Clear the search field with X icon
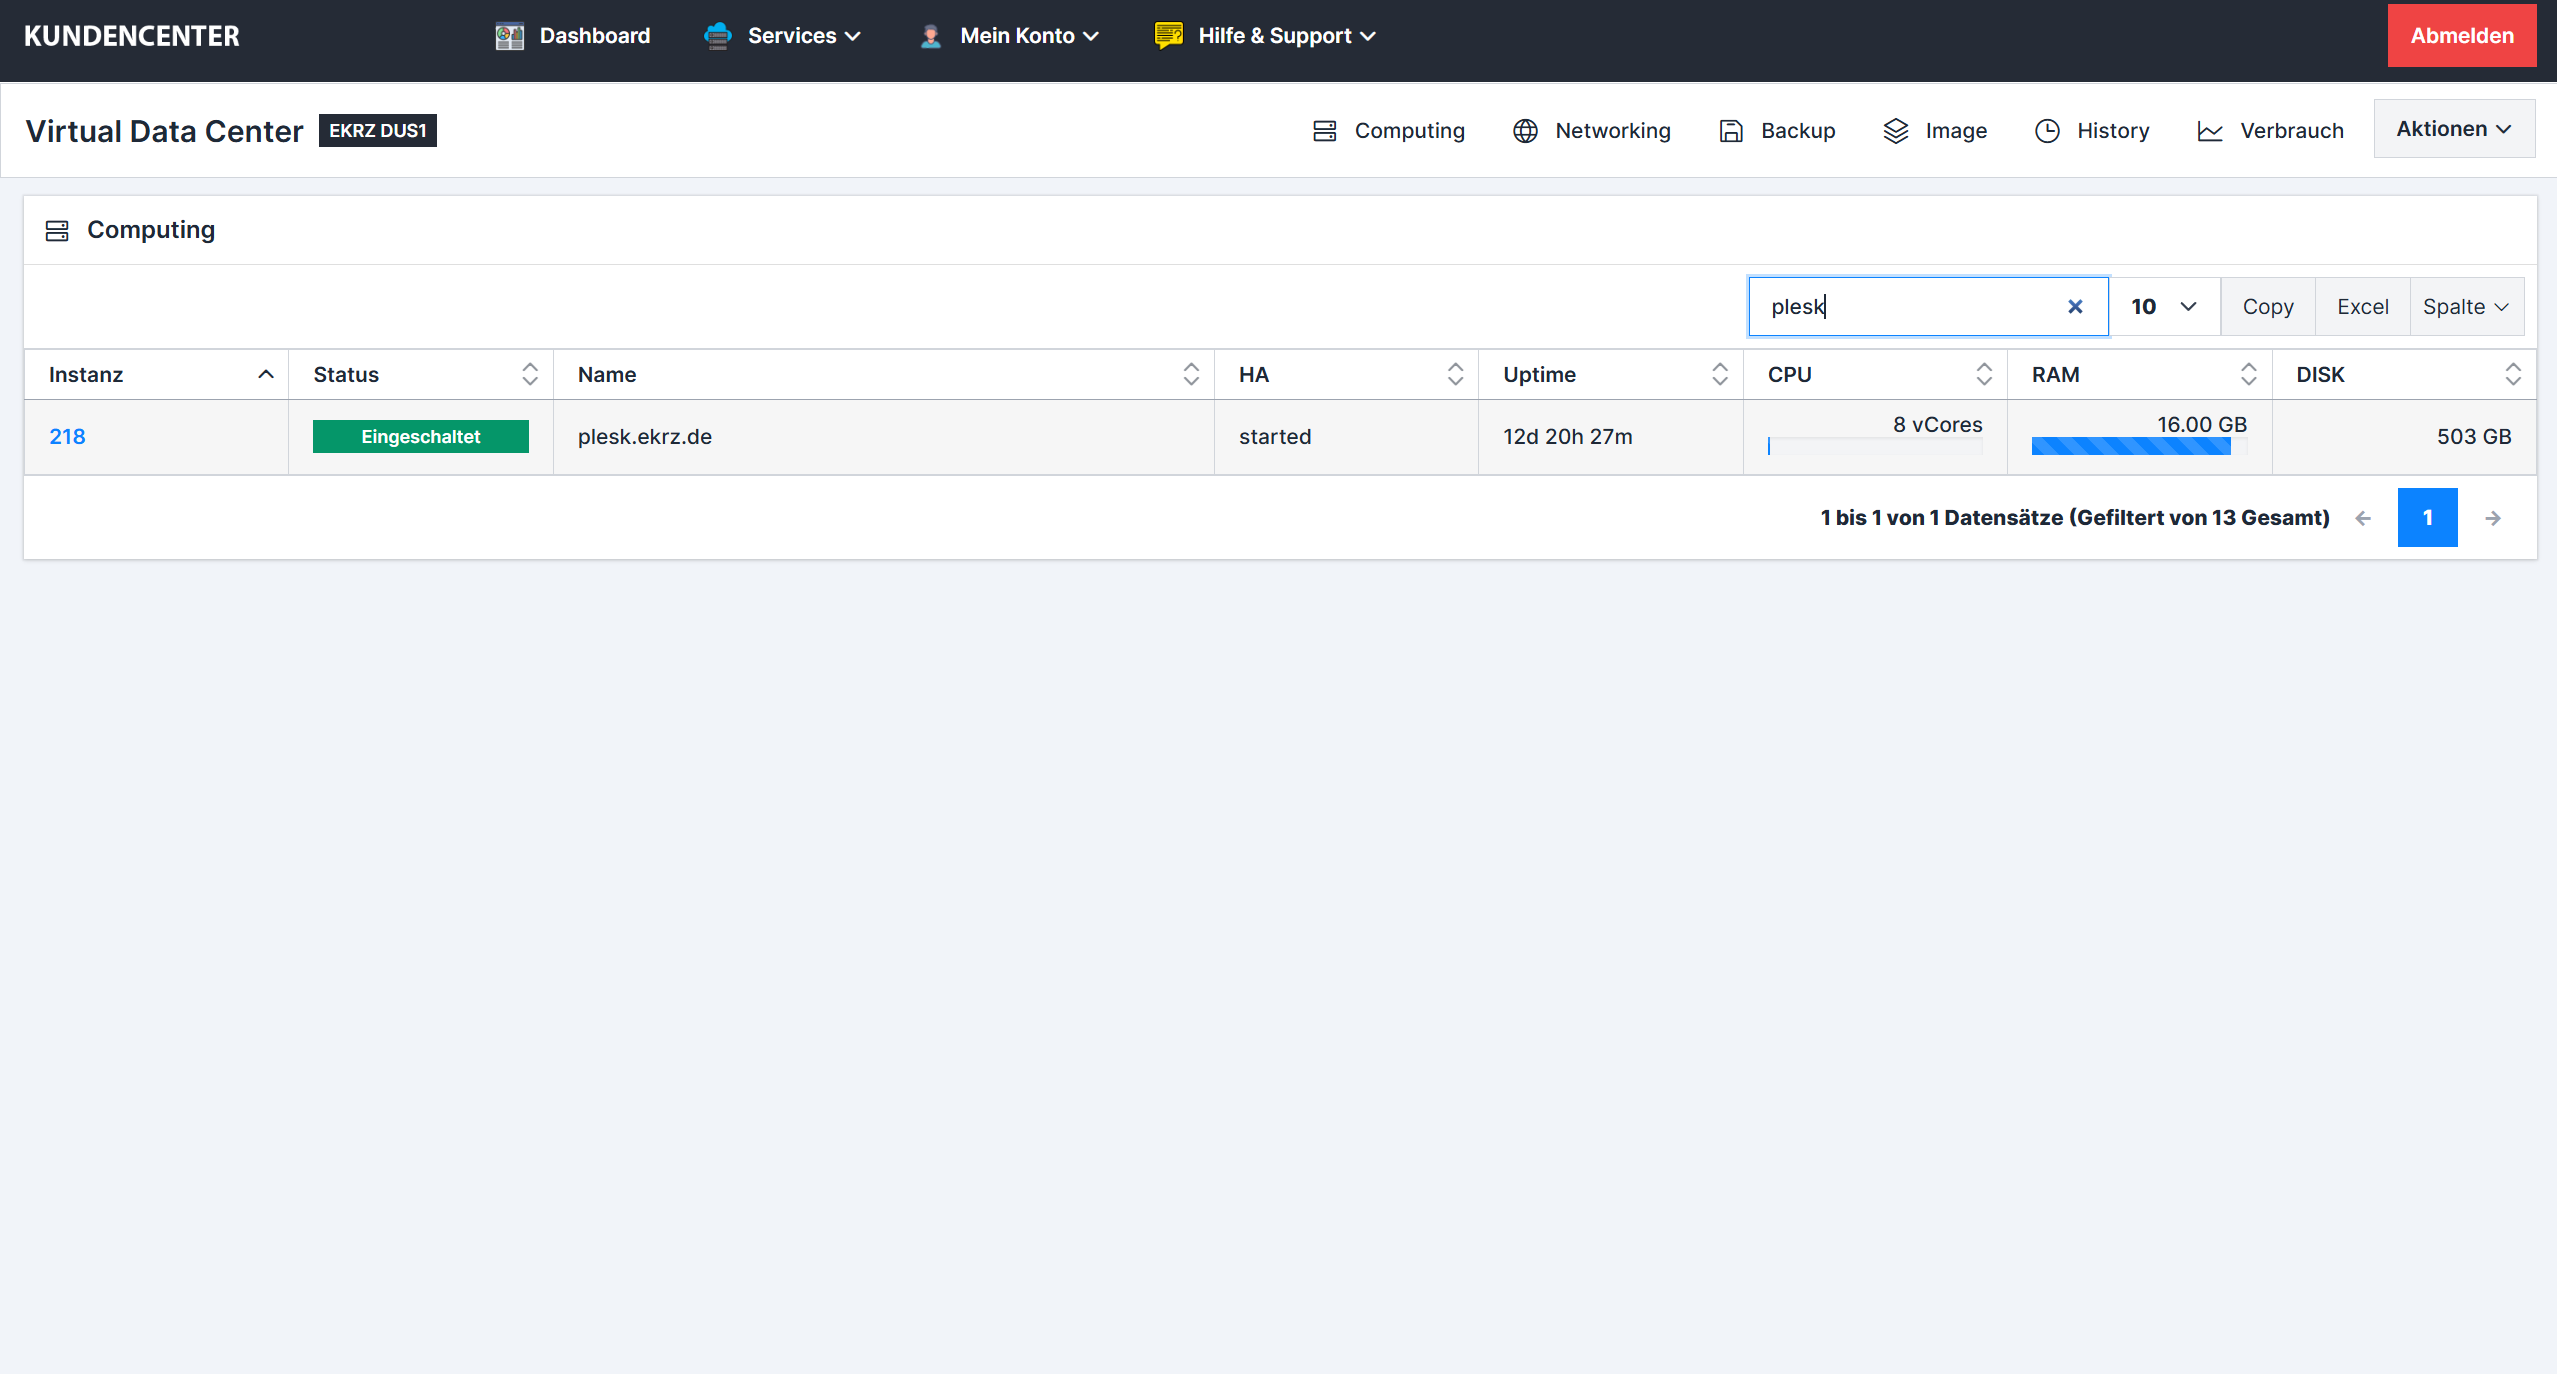The height and width of the screenshot is (1374, 2557). [2075, 307]
